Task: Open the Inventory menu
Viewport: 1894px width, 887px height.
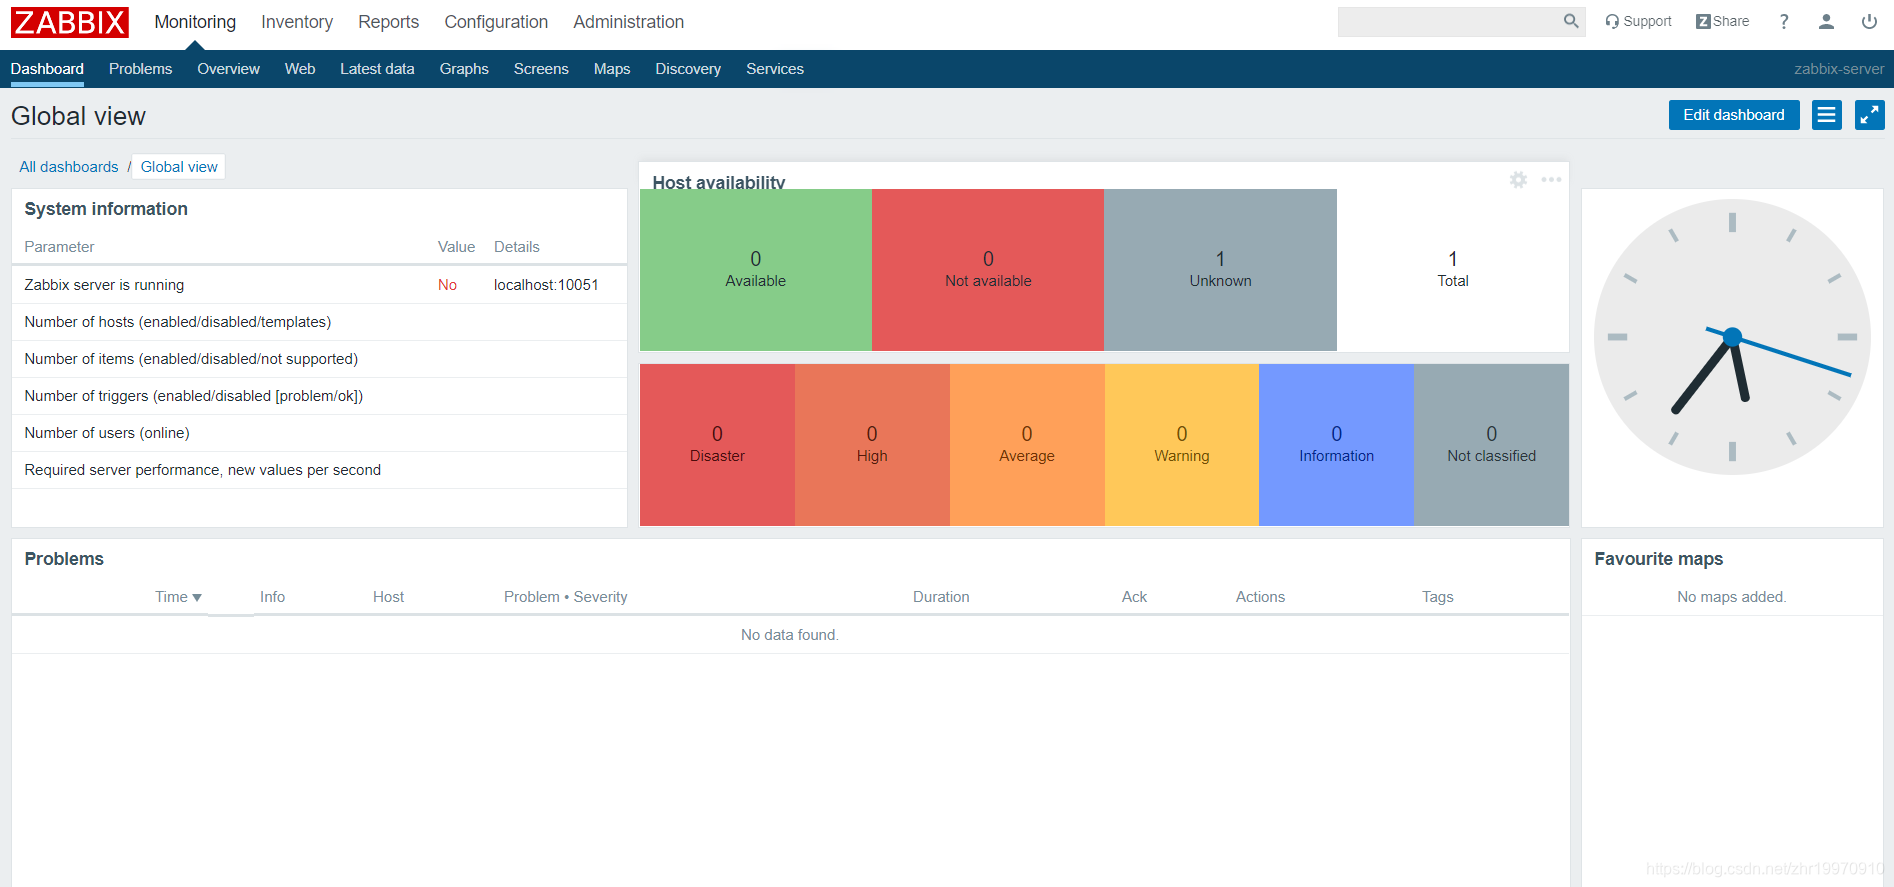Action: point(297,22)
